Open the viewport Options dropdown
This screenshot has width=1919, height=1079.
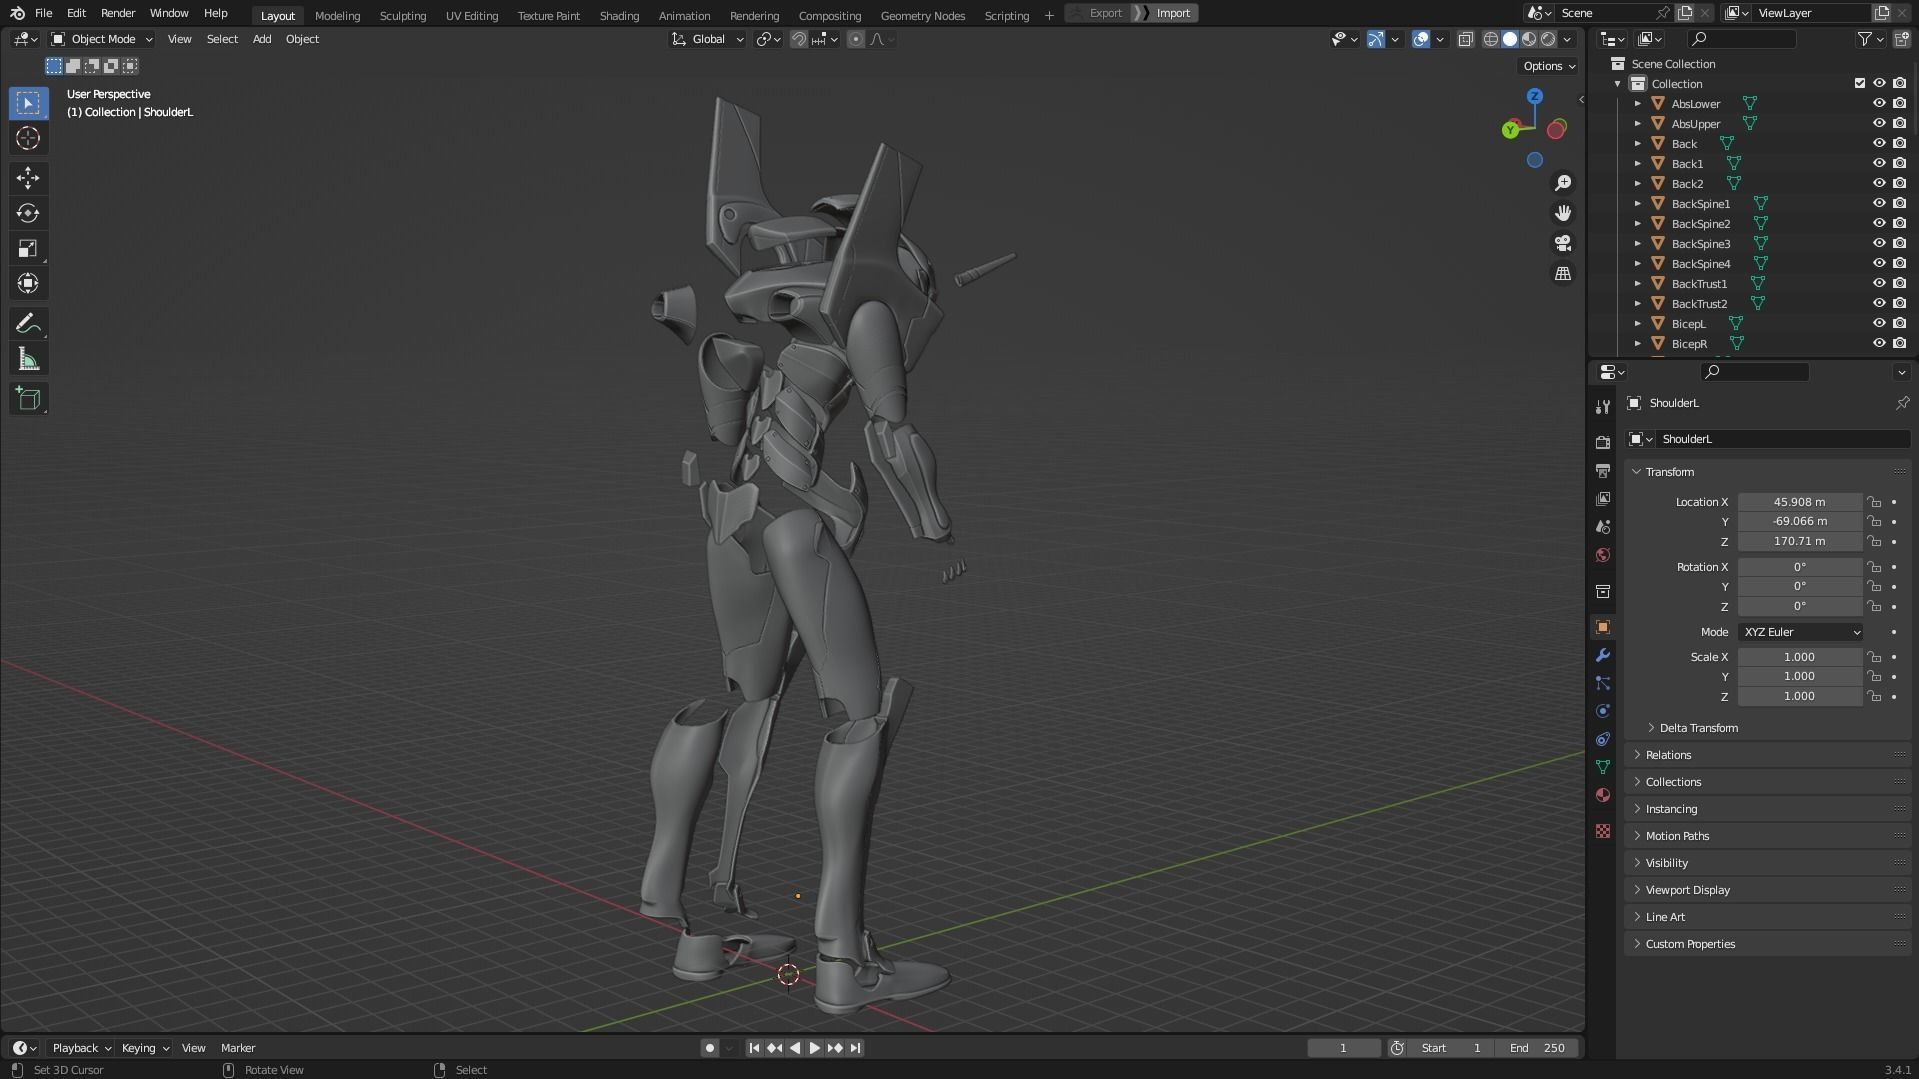point(1549,66)
